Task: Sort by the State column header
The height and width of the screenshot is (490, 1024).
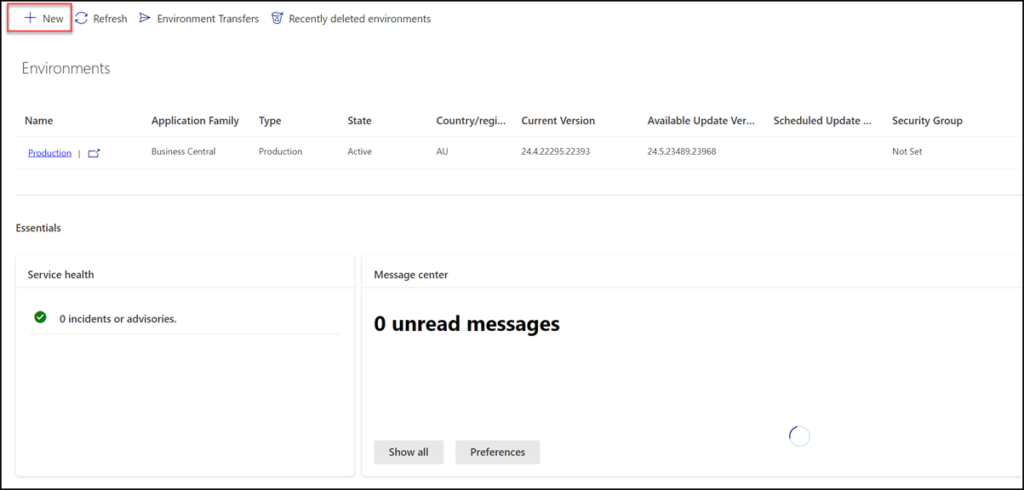Action: [x=359, y=121]
